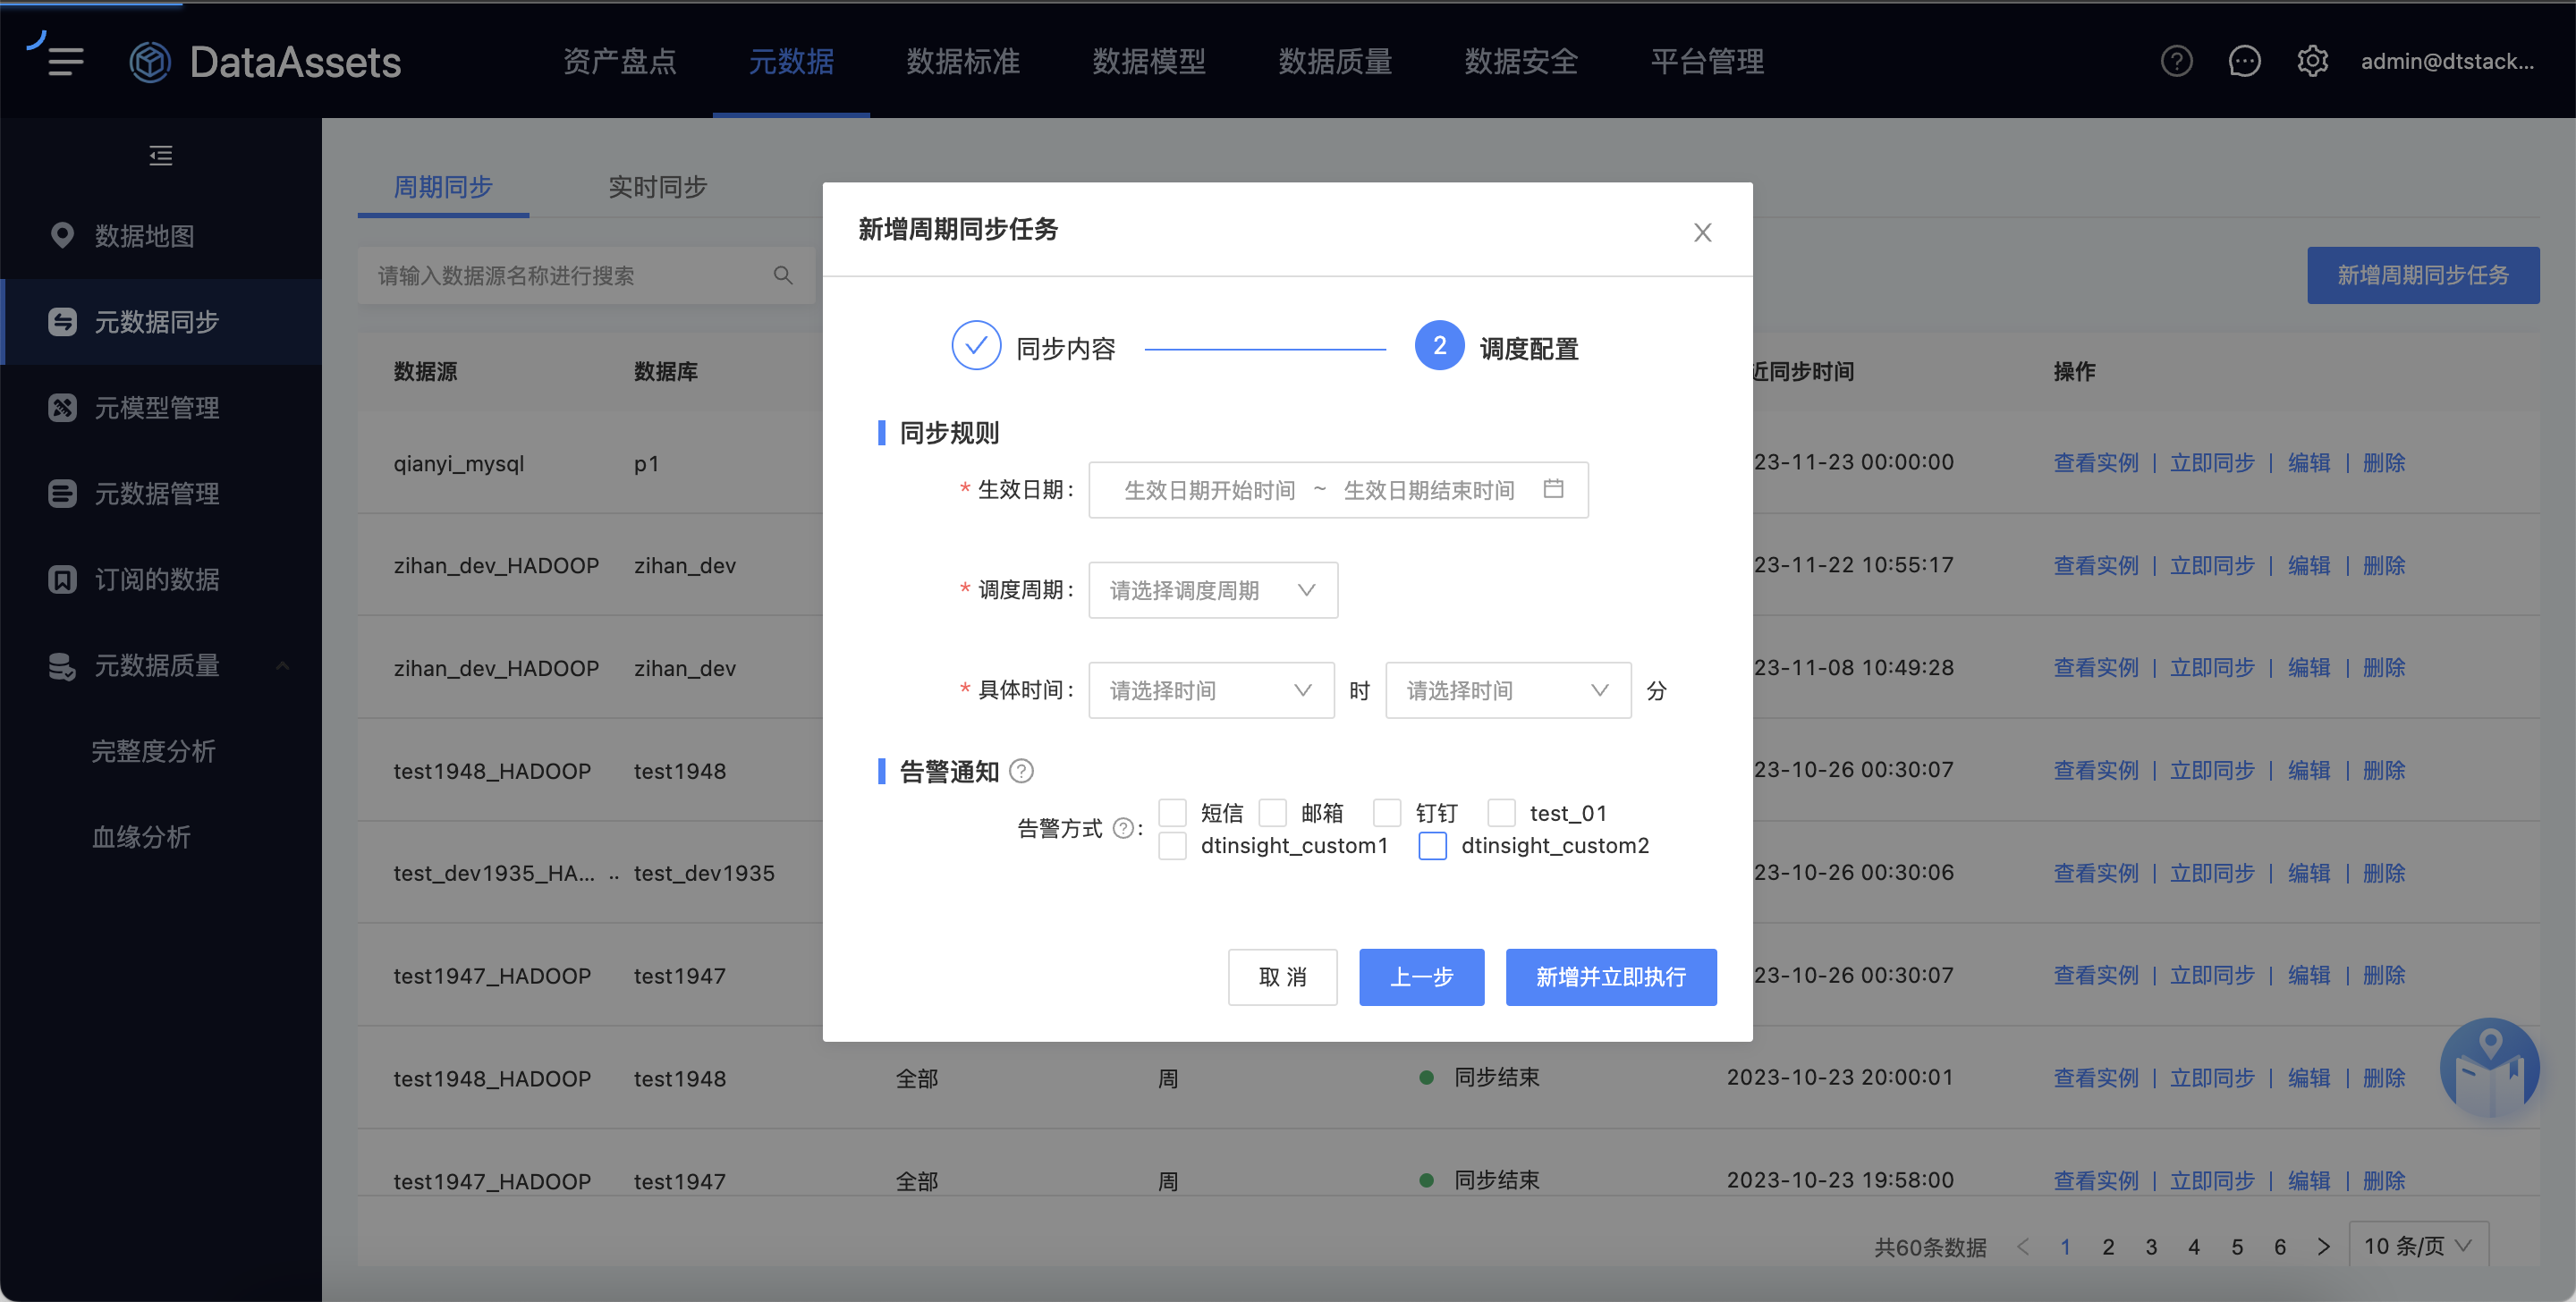
Task: Go to pagination page 3
Action: pyautogui.click(x=2150, y=1246)
